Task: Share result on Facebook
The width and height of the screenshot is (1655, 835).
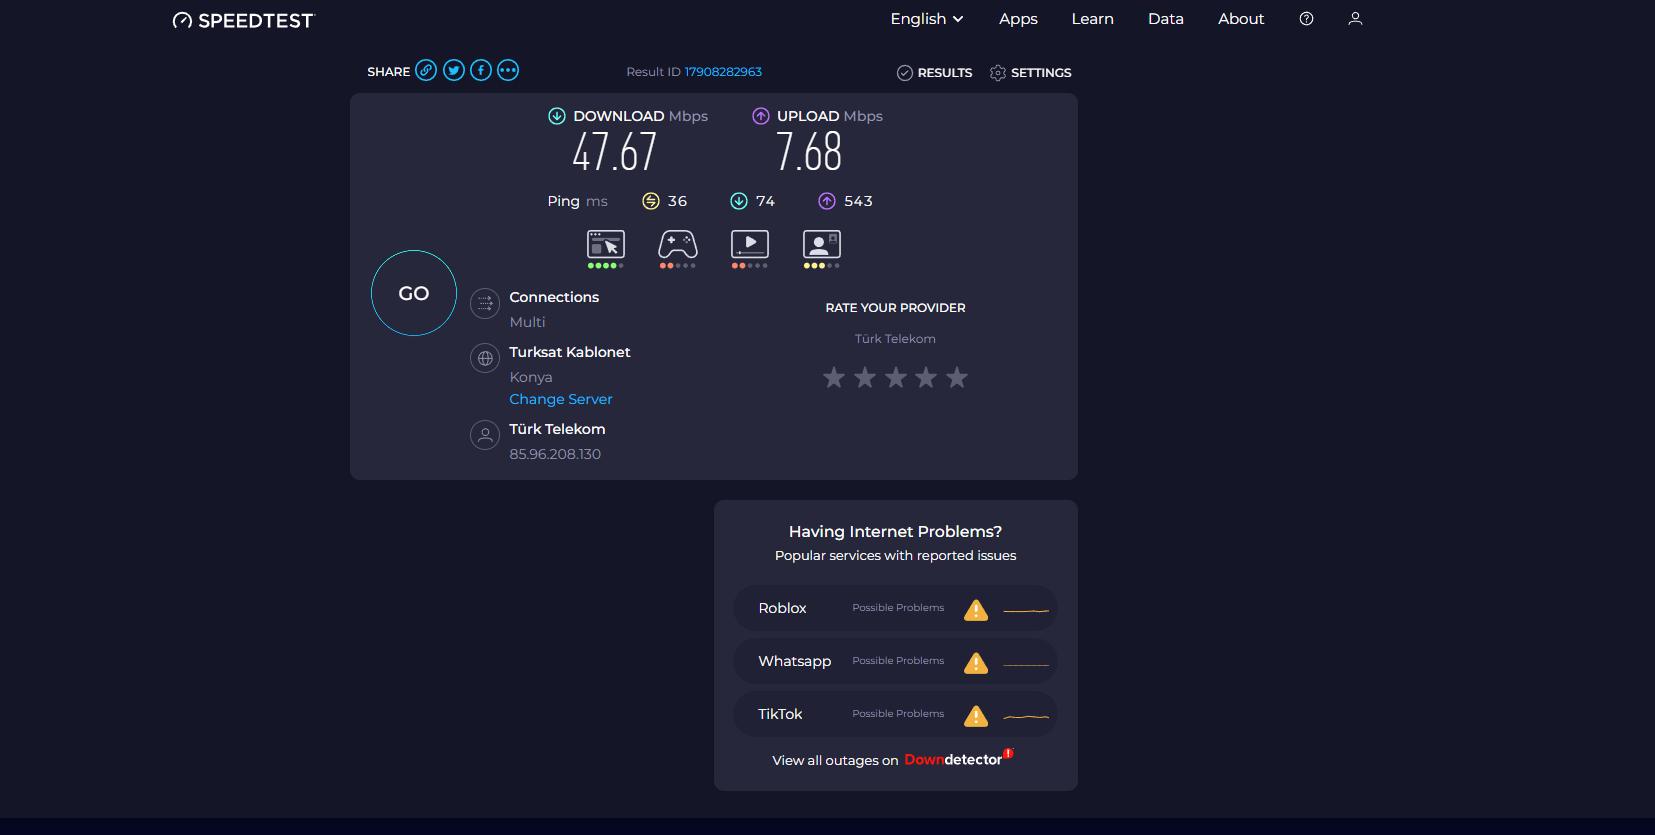Action: (x=481, y=70)
